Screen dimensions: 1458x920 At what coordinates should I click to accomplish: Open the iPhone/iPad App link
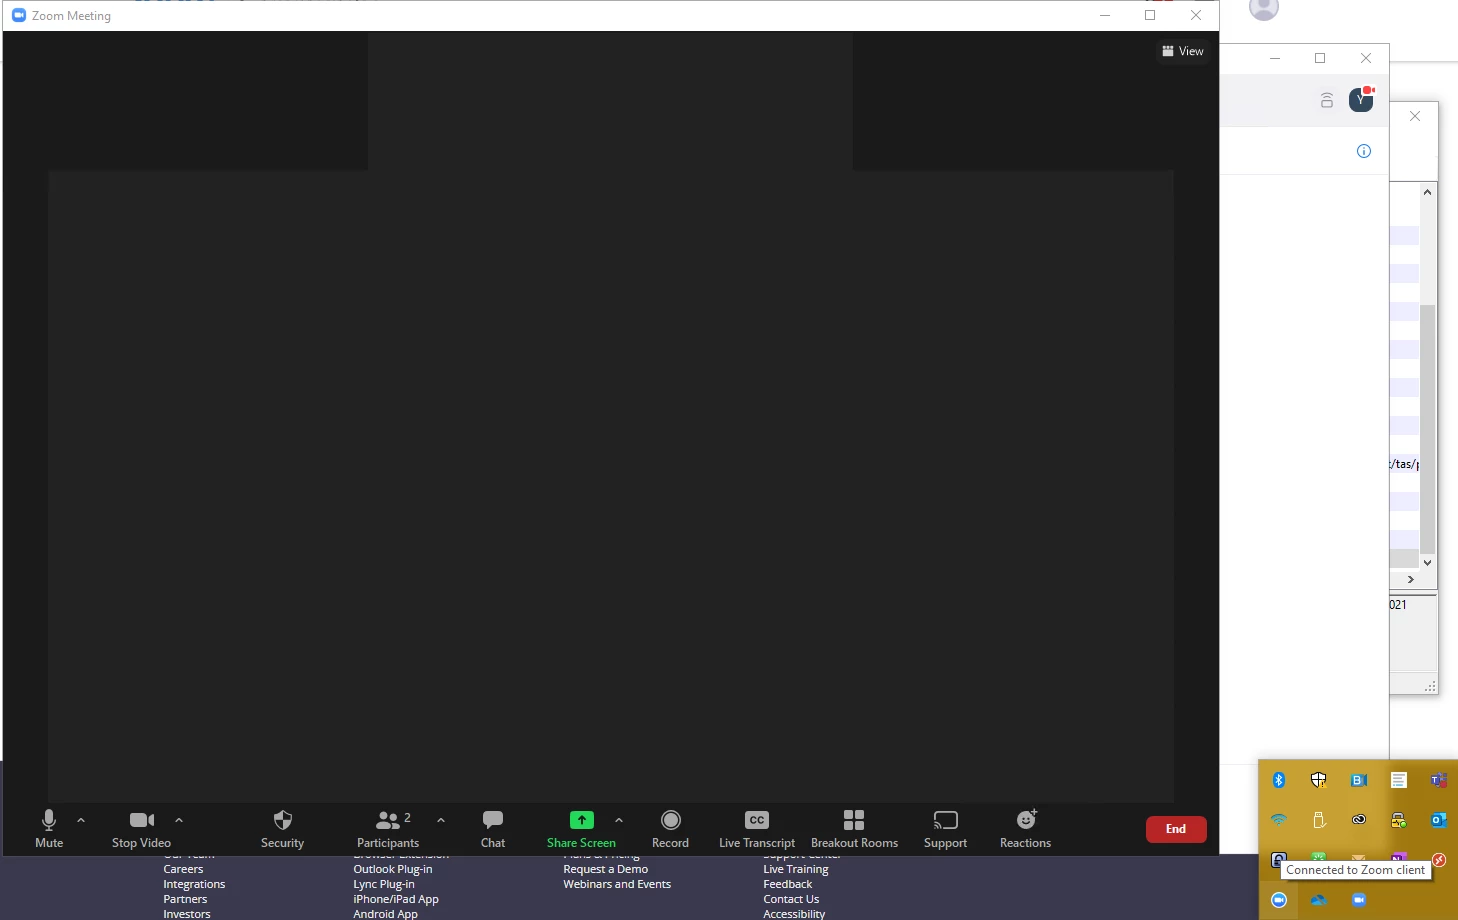396,899
